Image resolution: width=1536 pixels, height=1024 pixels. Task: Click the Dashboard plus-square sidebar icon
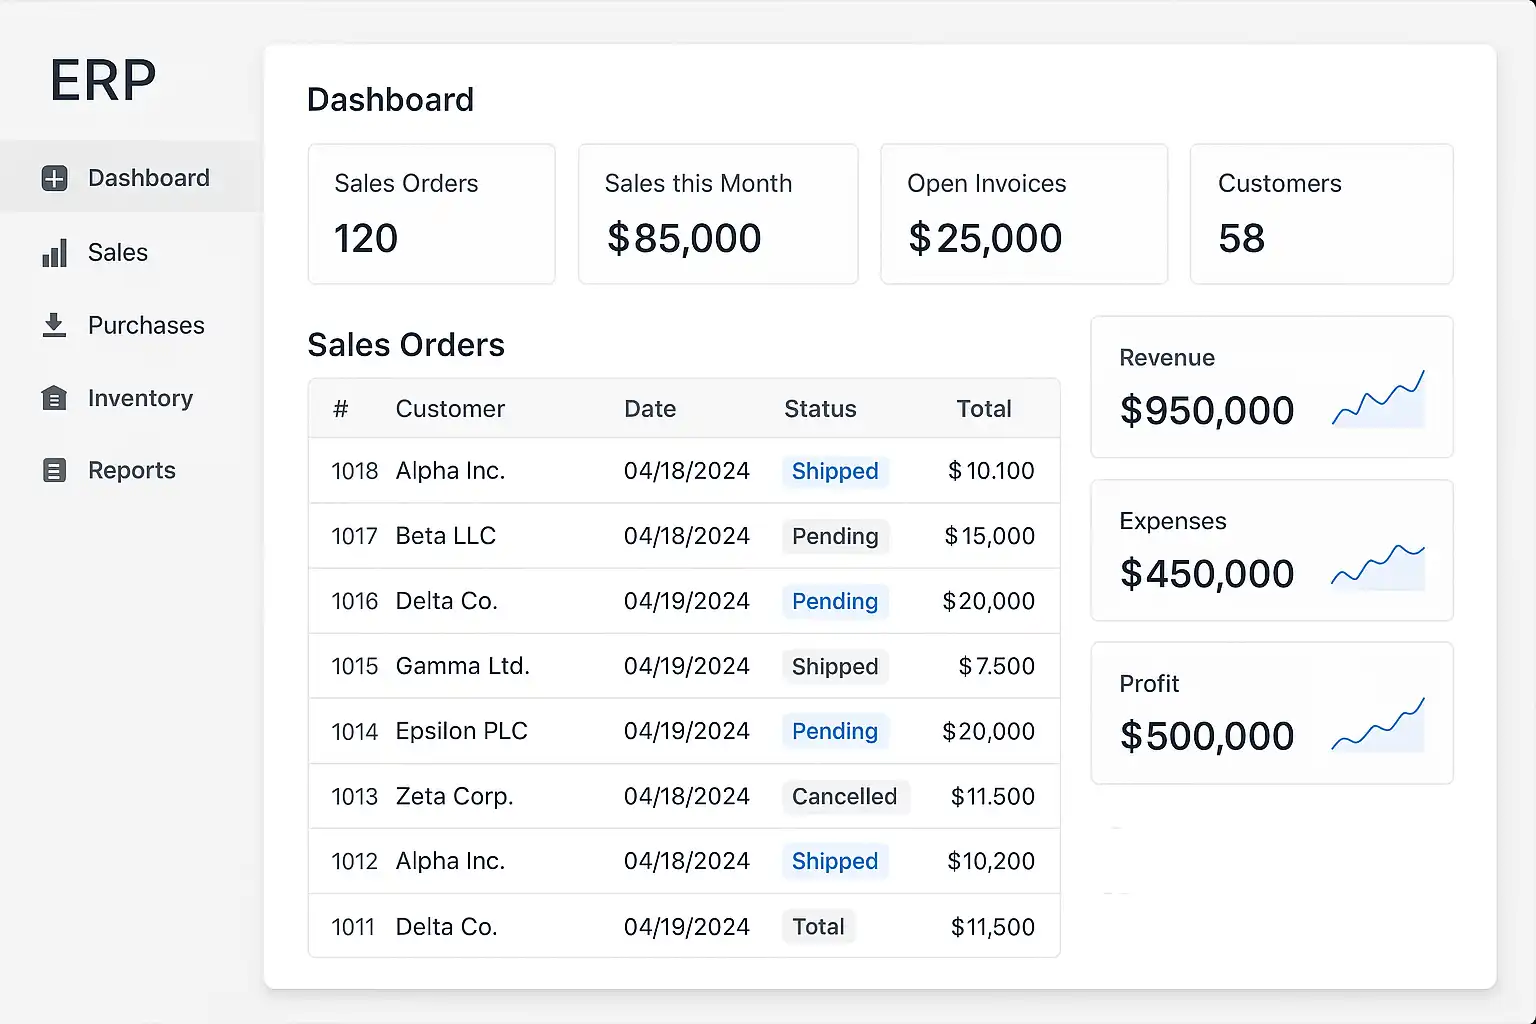54,178
